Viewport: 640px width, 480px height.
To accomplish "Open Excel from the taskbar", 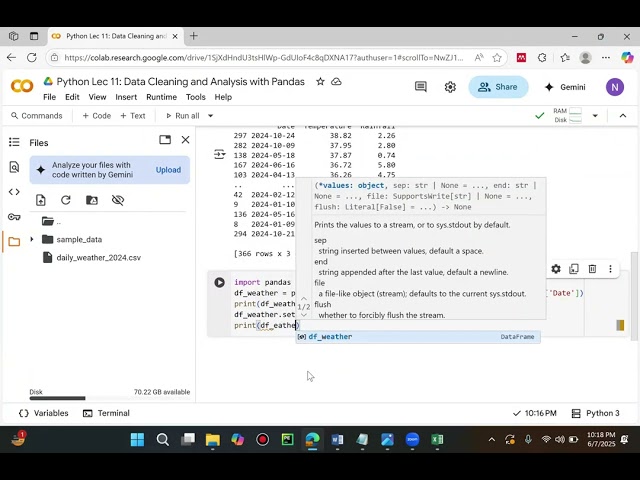I will 437,440.
